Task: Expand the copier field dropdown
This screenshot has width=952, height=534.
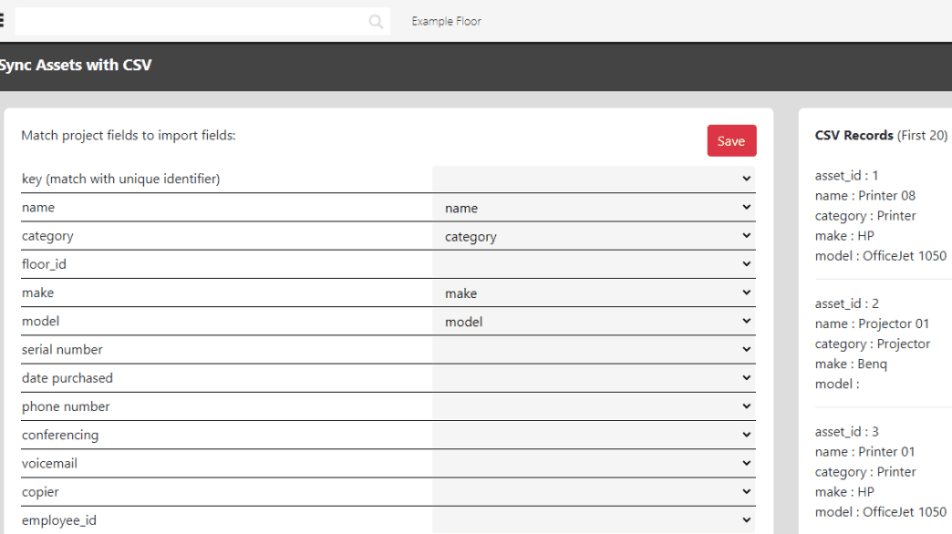Action: tap(594, 493)
